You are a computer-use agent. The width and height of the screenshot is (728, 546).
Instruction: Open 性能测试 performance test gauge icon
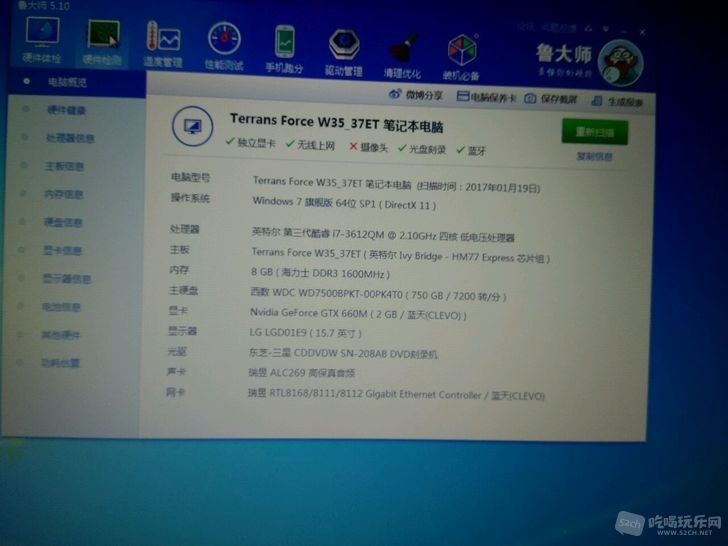click(224, 46)
